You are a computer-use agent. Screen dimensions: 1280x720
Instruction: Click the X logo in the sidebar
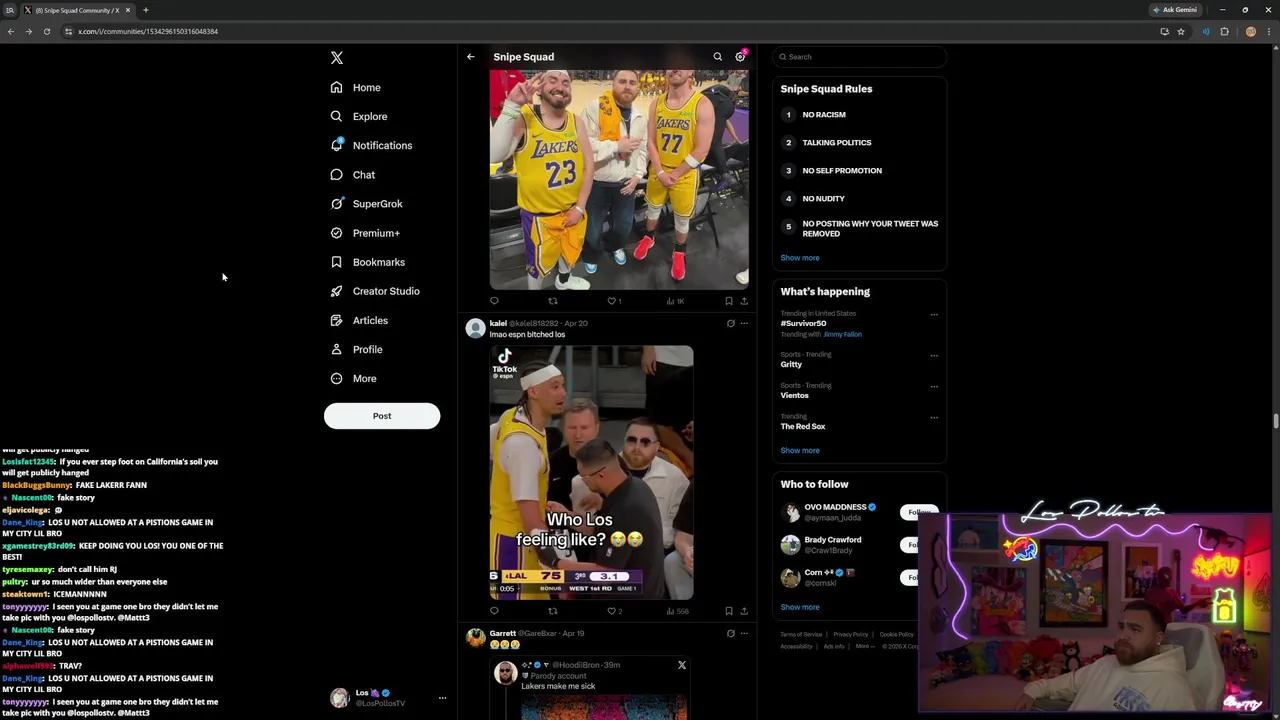tap(337, 58)
